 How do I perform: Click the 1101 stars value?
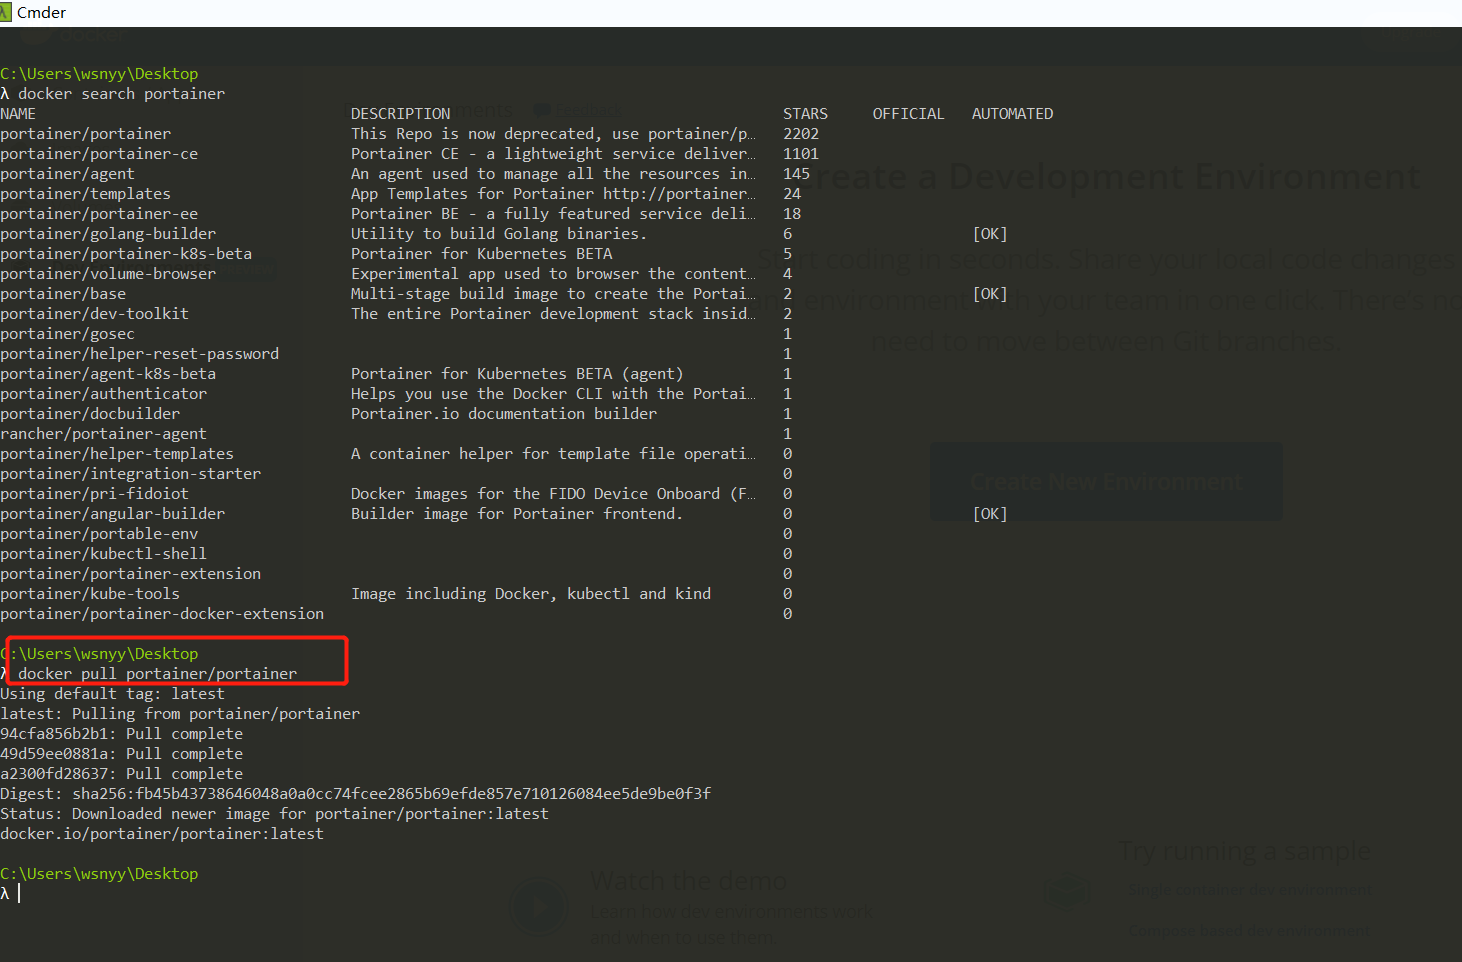801,154
